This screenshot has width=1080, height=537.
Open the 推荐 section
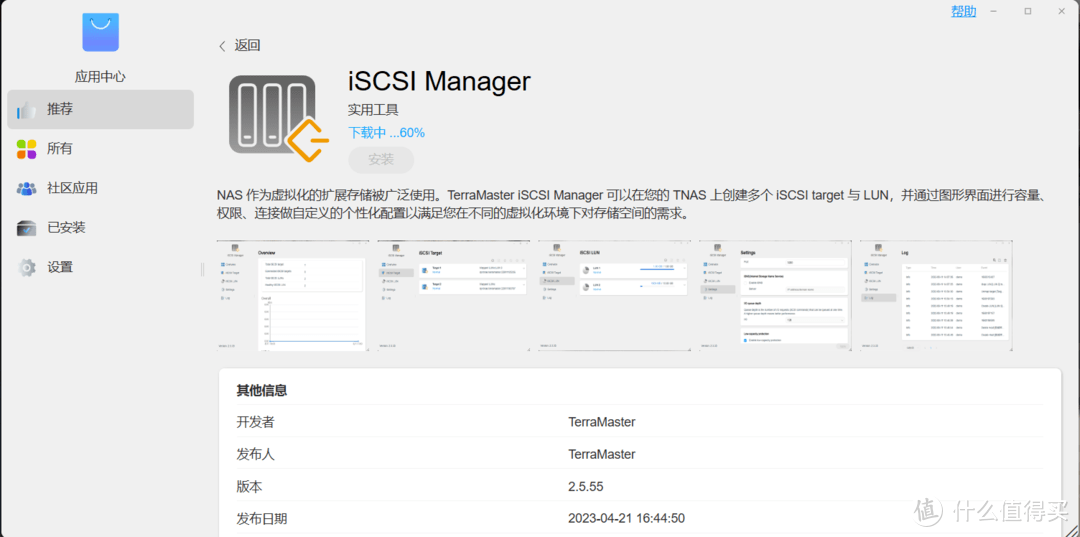coord(101,109)
